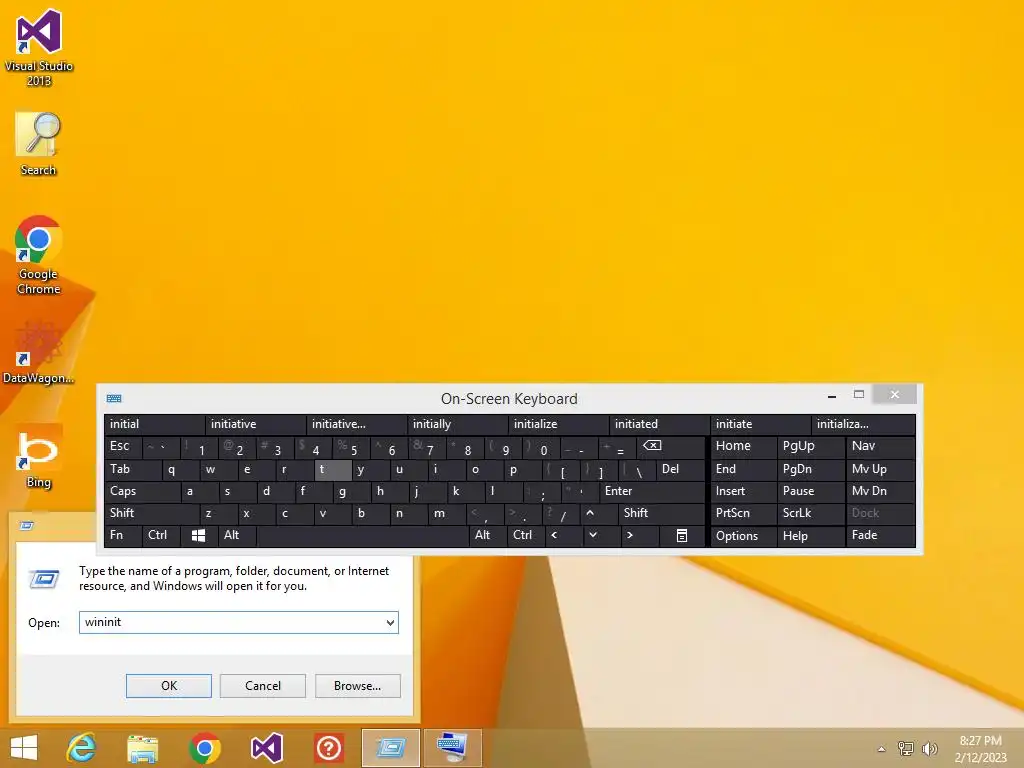Open the DataWagon desktop shortcut
The width and height of the screenshot is (1024, 768).
click(39, 353)
